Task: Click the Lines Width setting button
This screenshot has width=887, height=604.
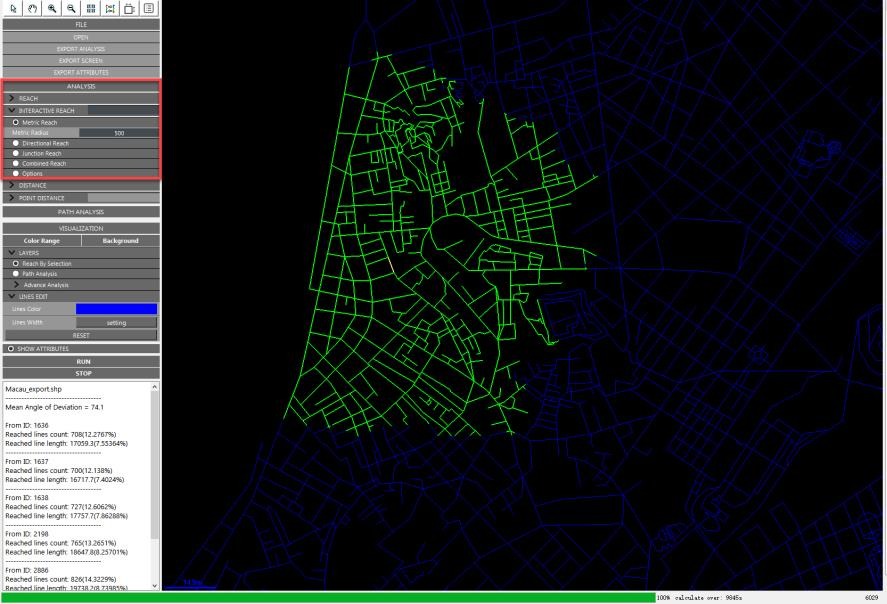Action: pos(117,323)
